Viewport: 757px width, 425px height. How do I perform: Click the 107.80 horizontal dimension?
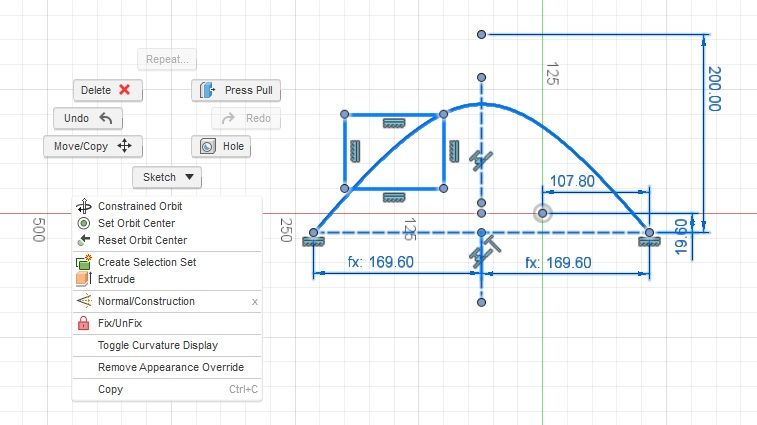572,181
